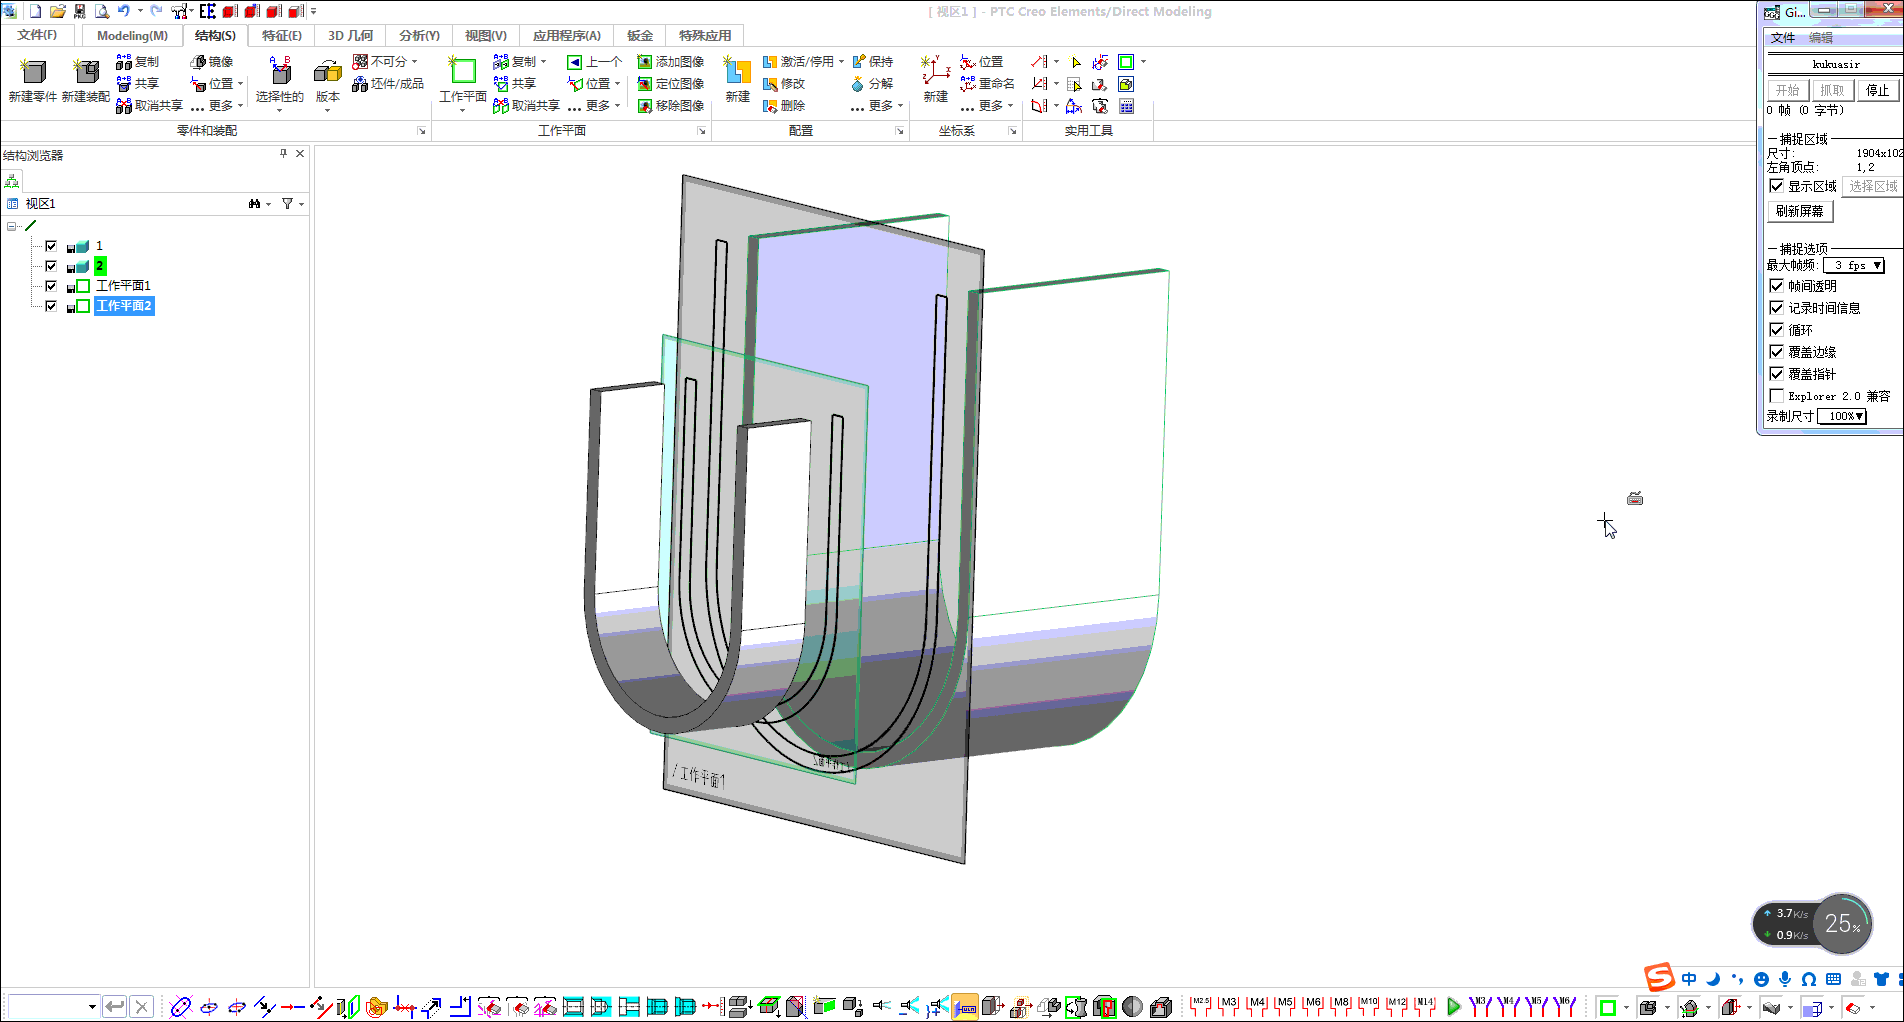Click 保持 in the 配置 group
Screen dimensions: 1904x1022
(x=873, y=62)
